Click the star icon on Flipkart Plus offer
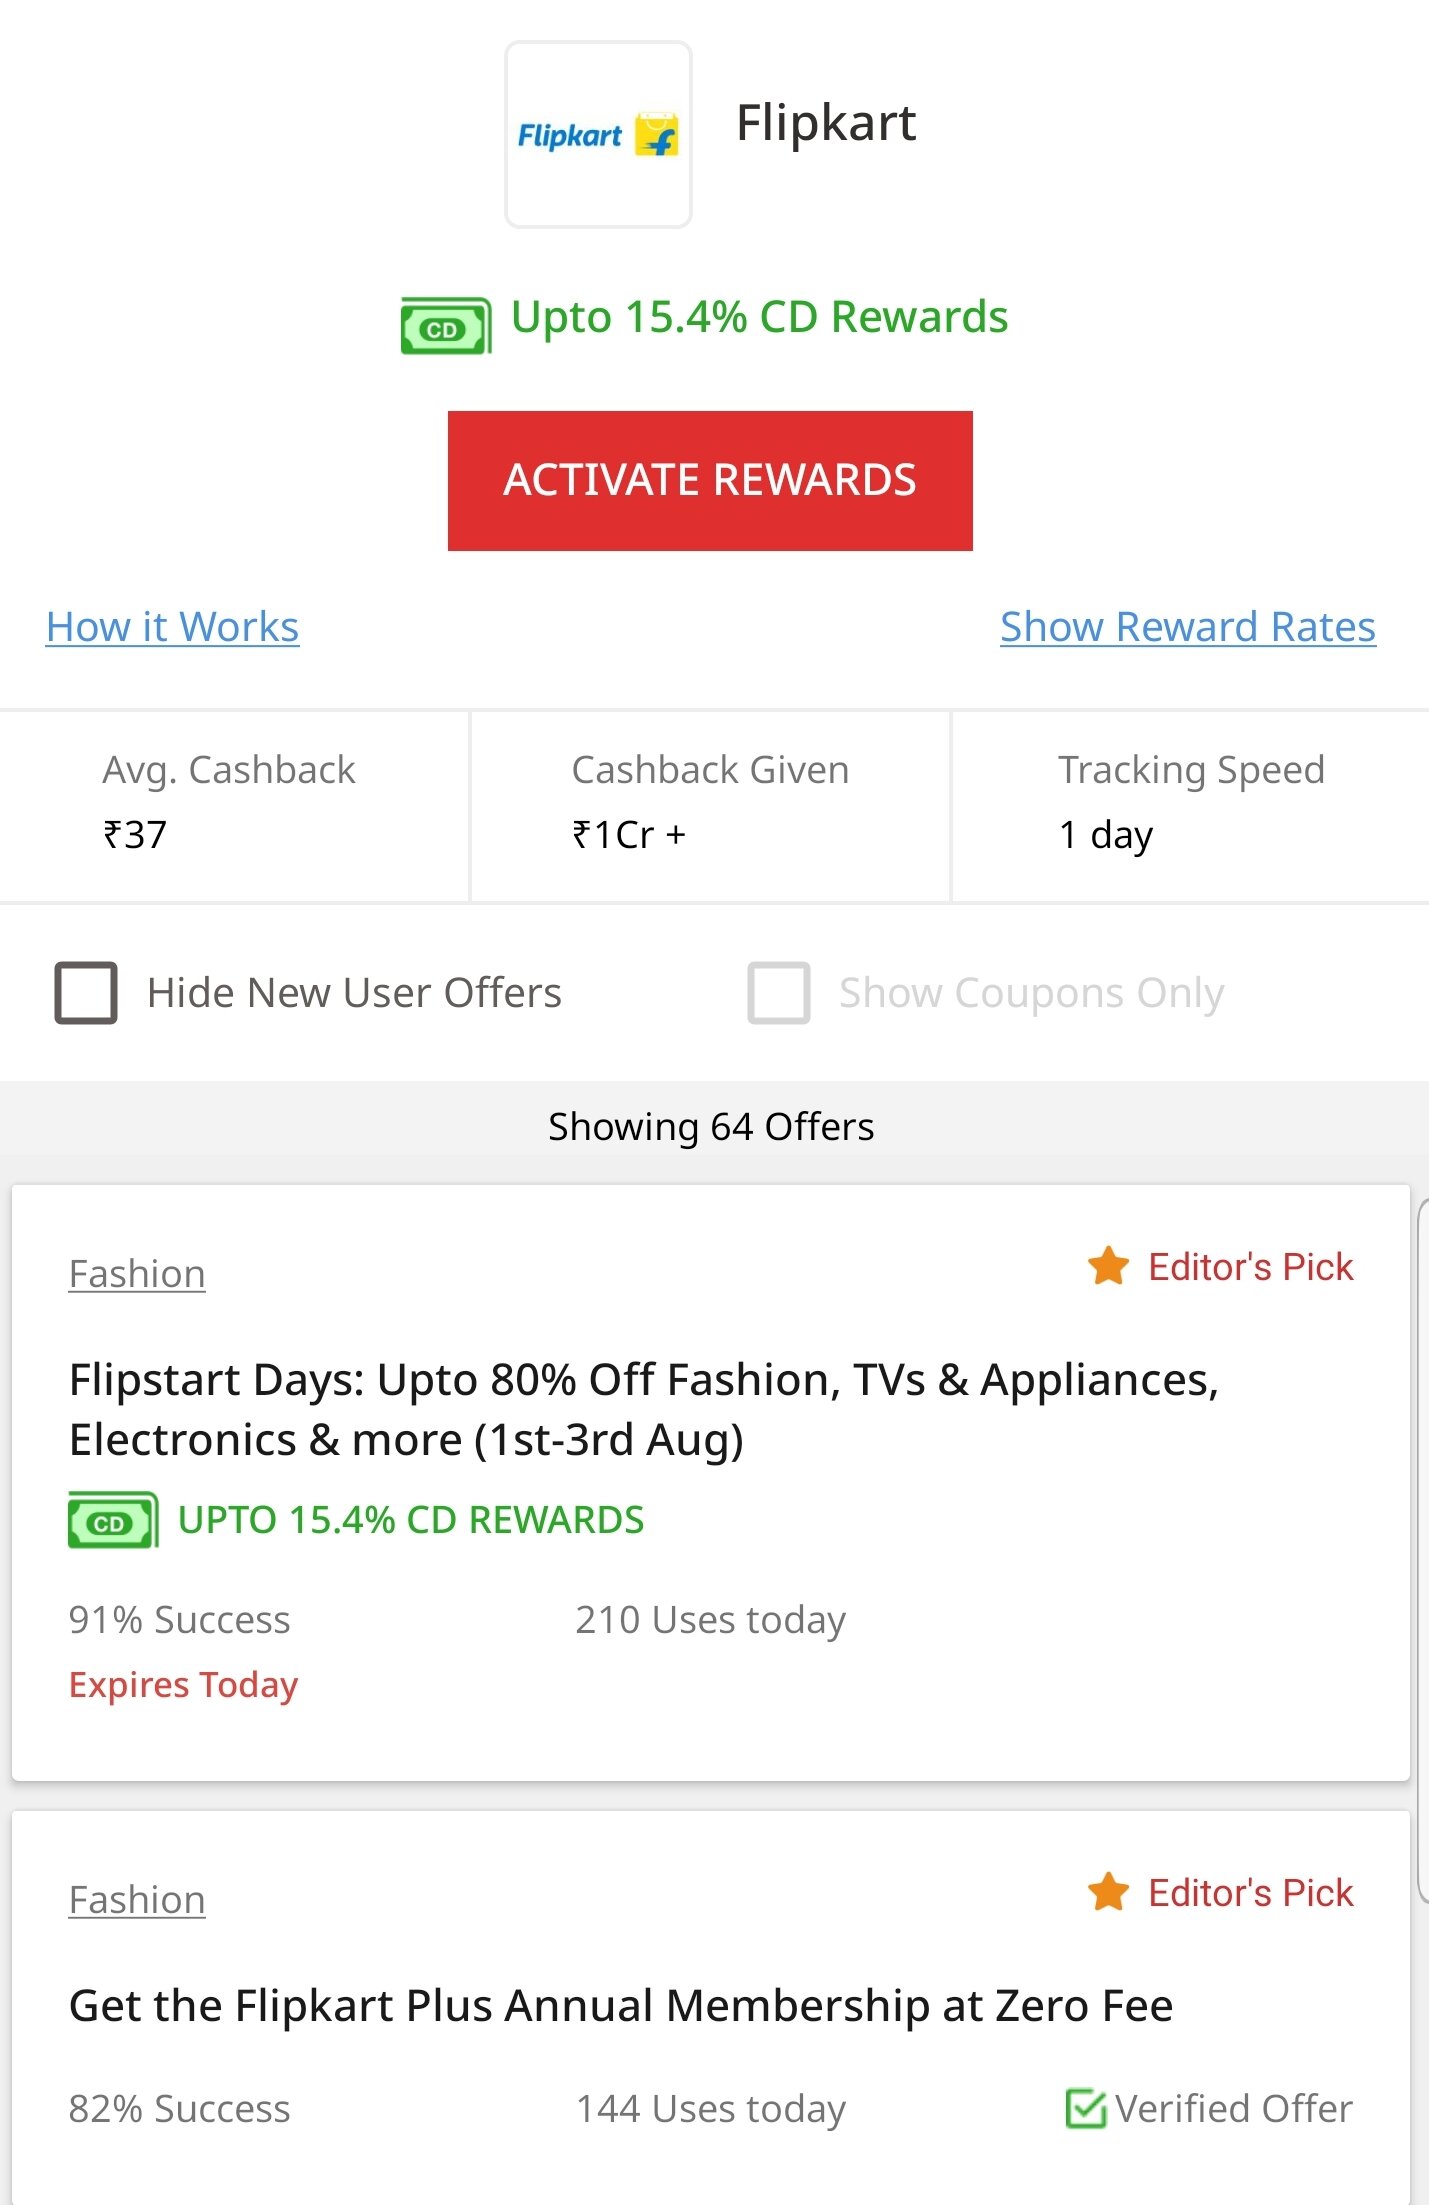Viewport: 1429px width, 2205px height. 1108,1892
